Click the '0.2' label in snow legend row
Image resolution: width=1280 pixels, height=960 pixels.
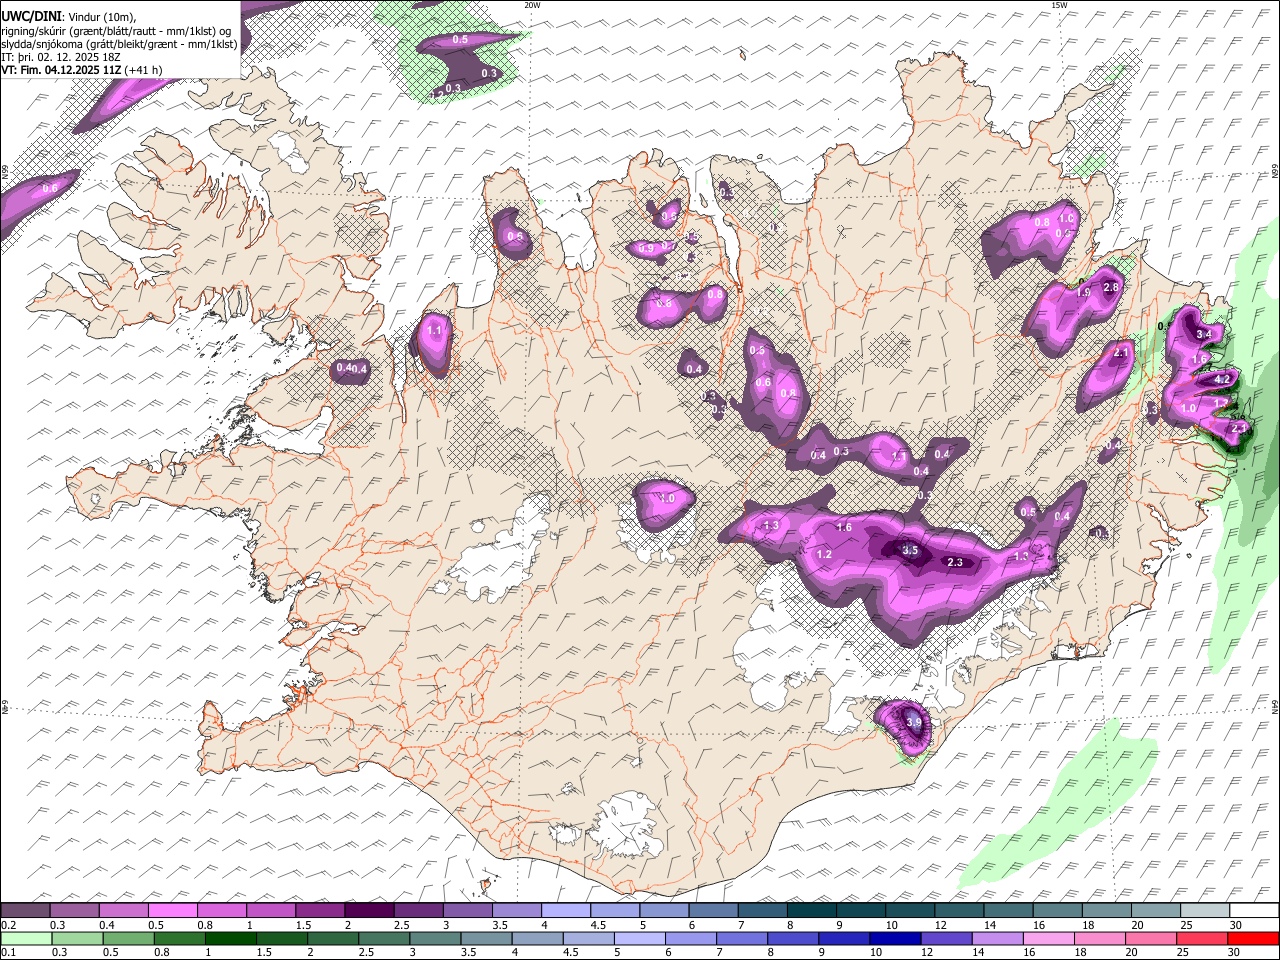pyautogui.click(x=9, y=925)
